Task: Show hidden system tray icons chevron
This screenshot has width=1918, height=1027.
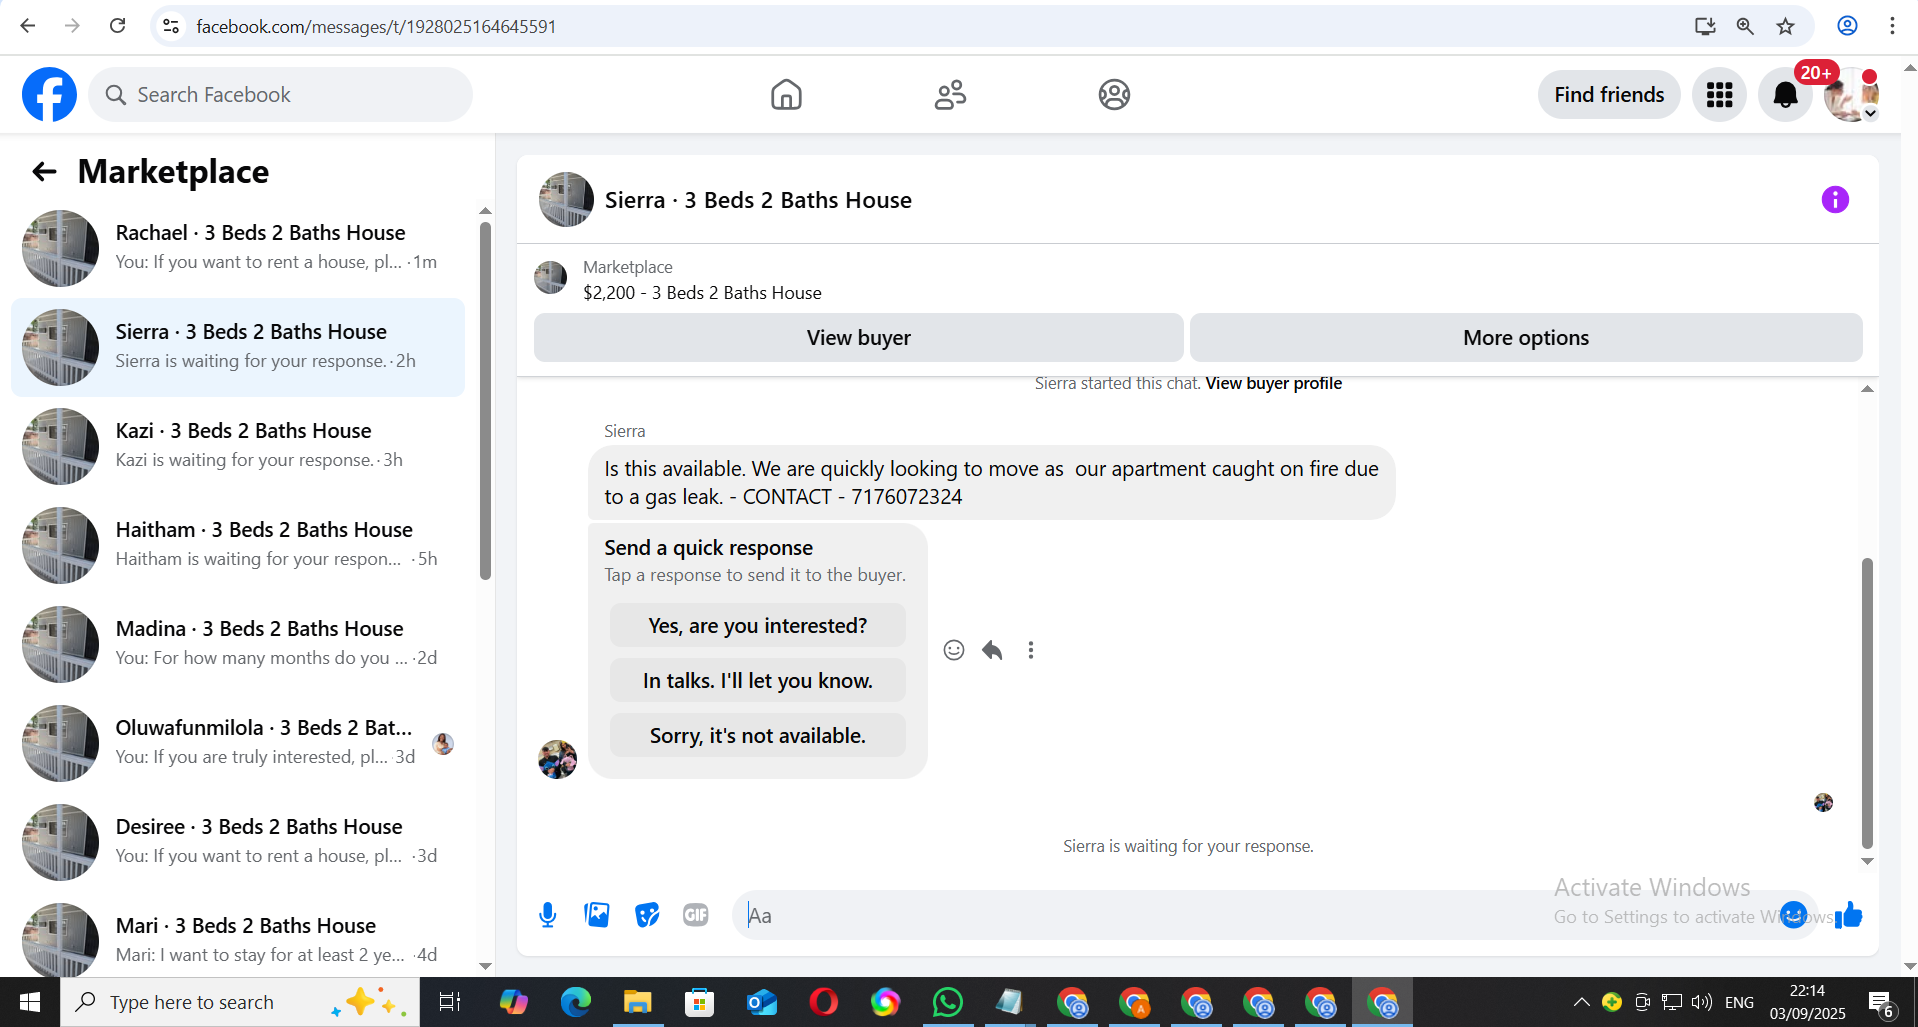Action: click(x=1581, y=1002)
